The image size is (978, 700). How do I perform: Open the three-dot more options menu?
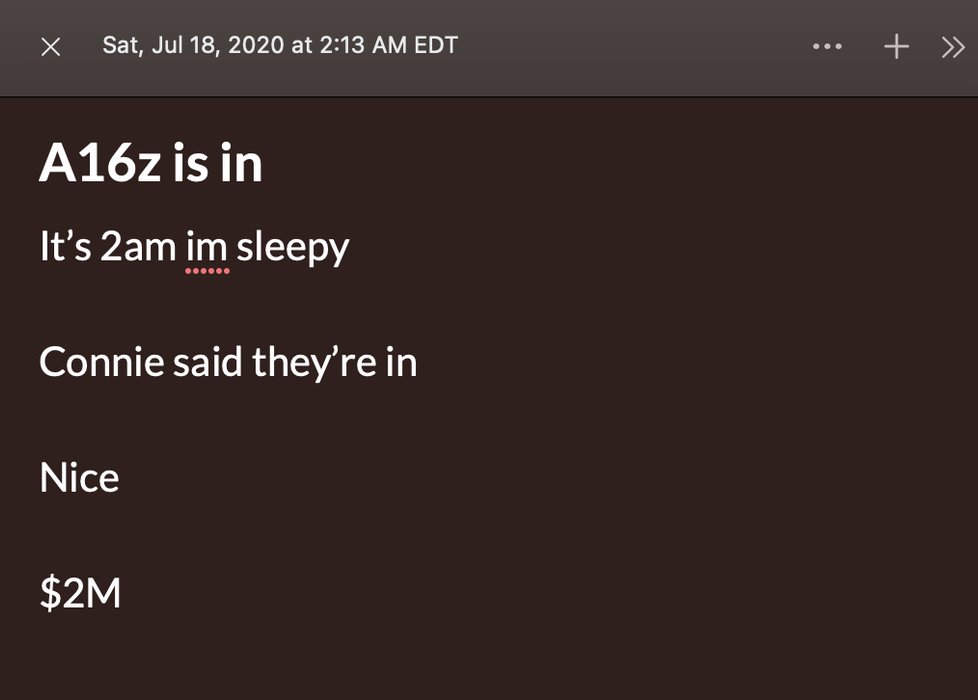[827, 46]
